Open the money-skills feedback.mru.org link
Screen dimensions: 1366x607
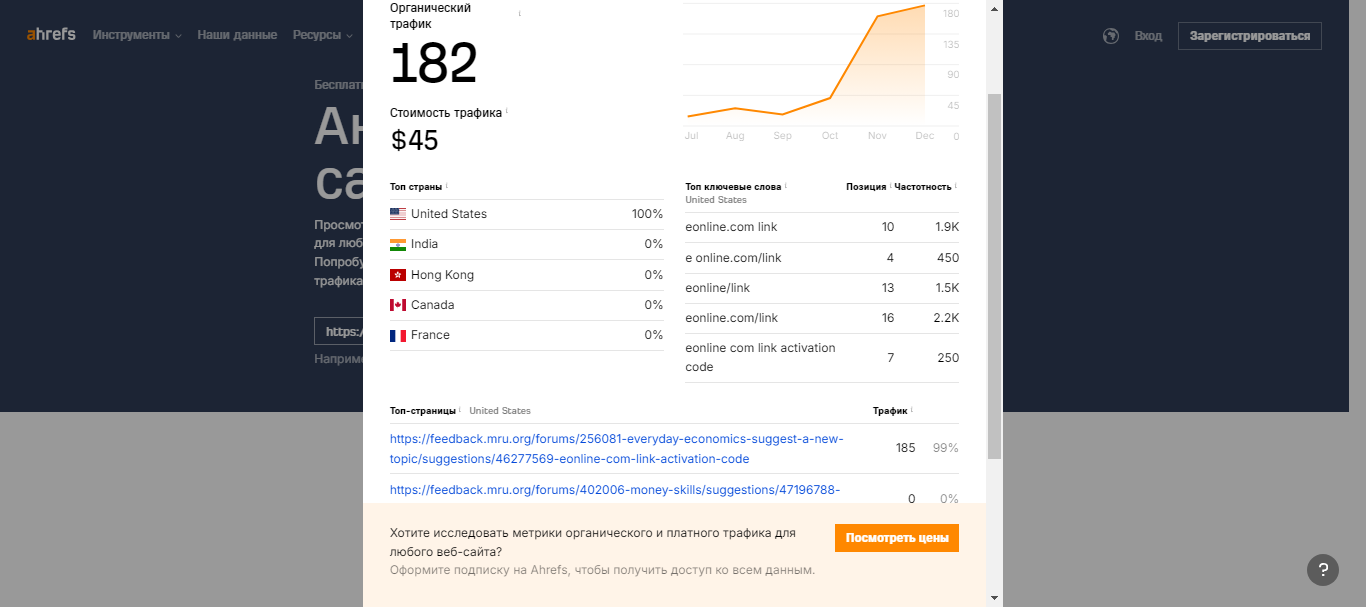[615, 490]
